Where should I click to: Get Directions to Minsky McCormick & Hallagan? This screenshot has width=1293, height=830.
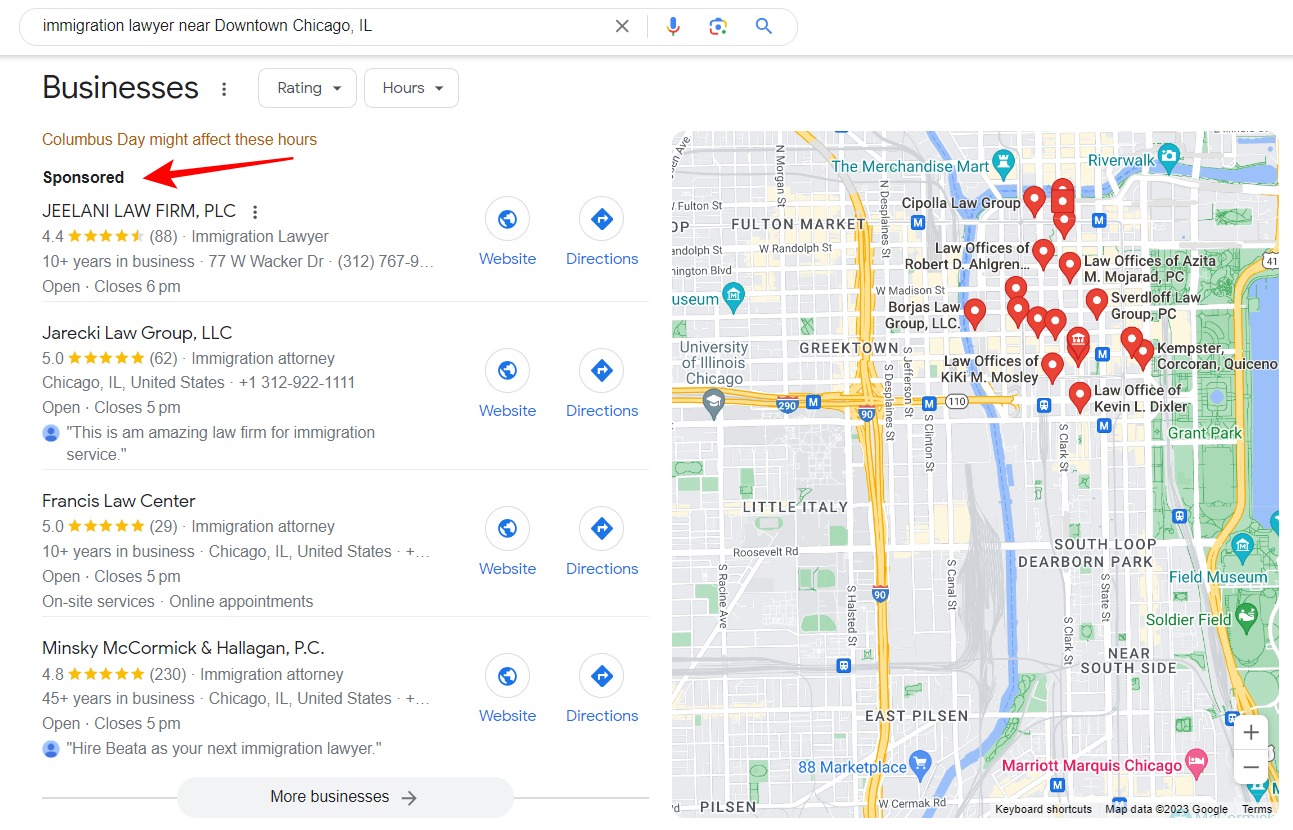tap(601, 675)
